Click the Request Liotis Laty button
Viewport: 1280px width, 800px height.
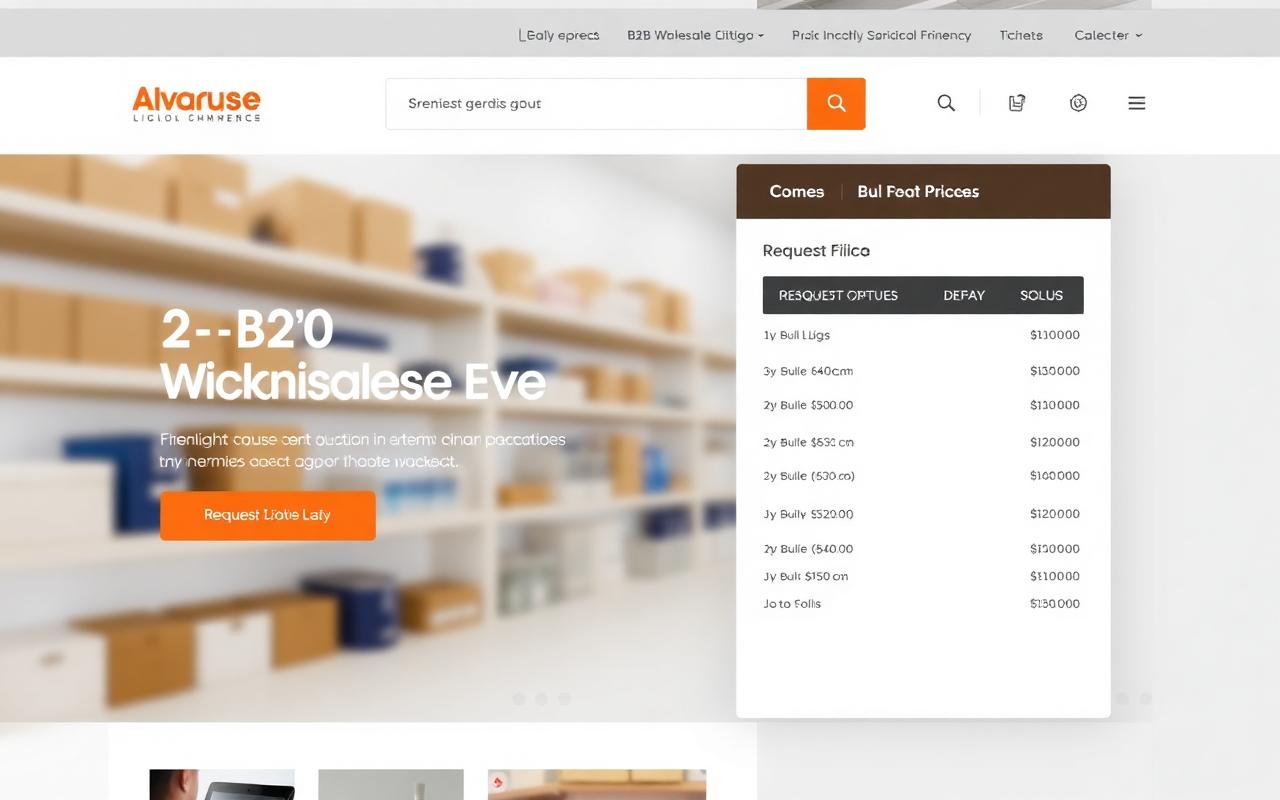click(x=267, y=515)
